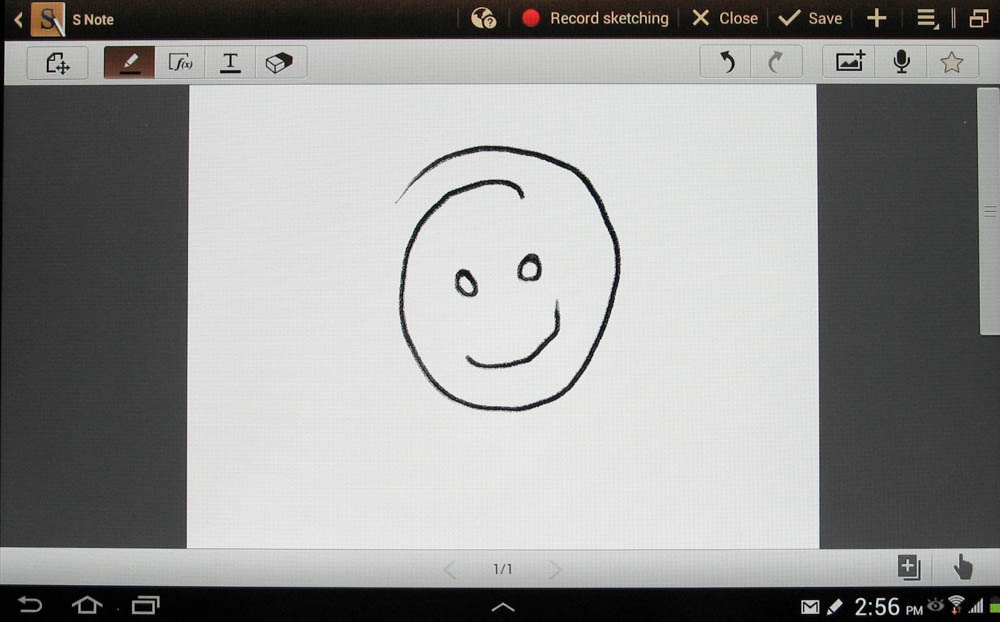Pick the Eraser tool
The height and width of the screenshot is (622, 1000).
(279, 62)
